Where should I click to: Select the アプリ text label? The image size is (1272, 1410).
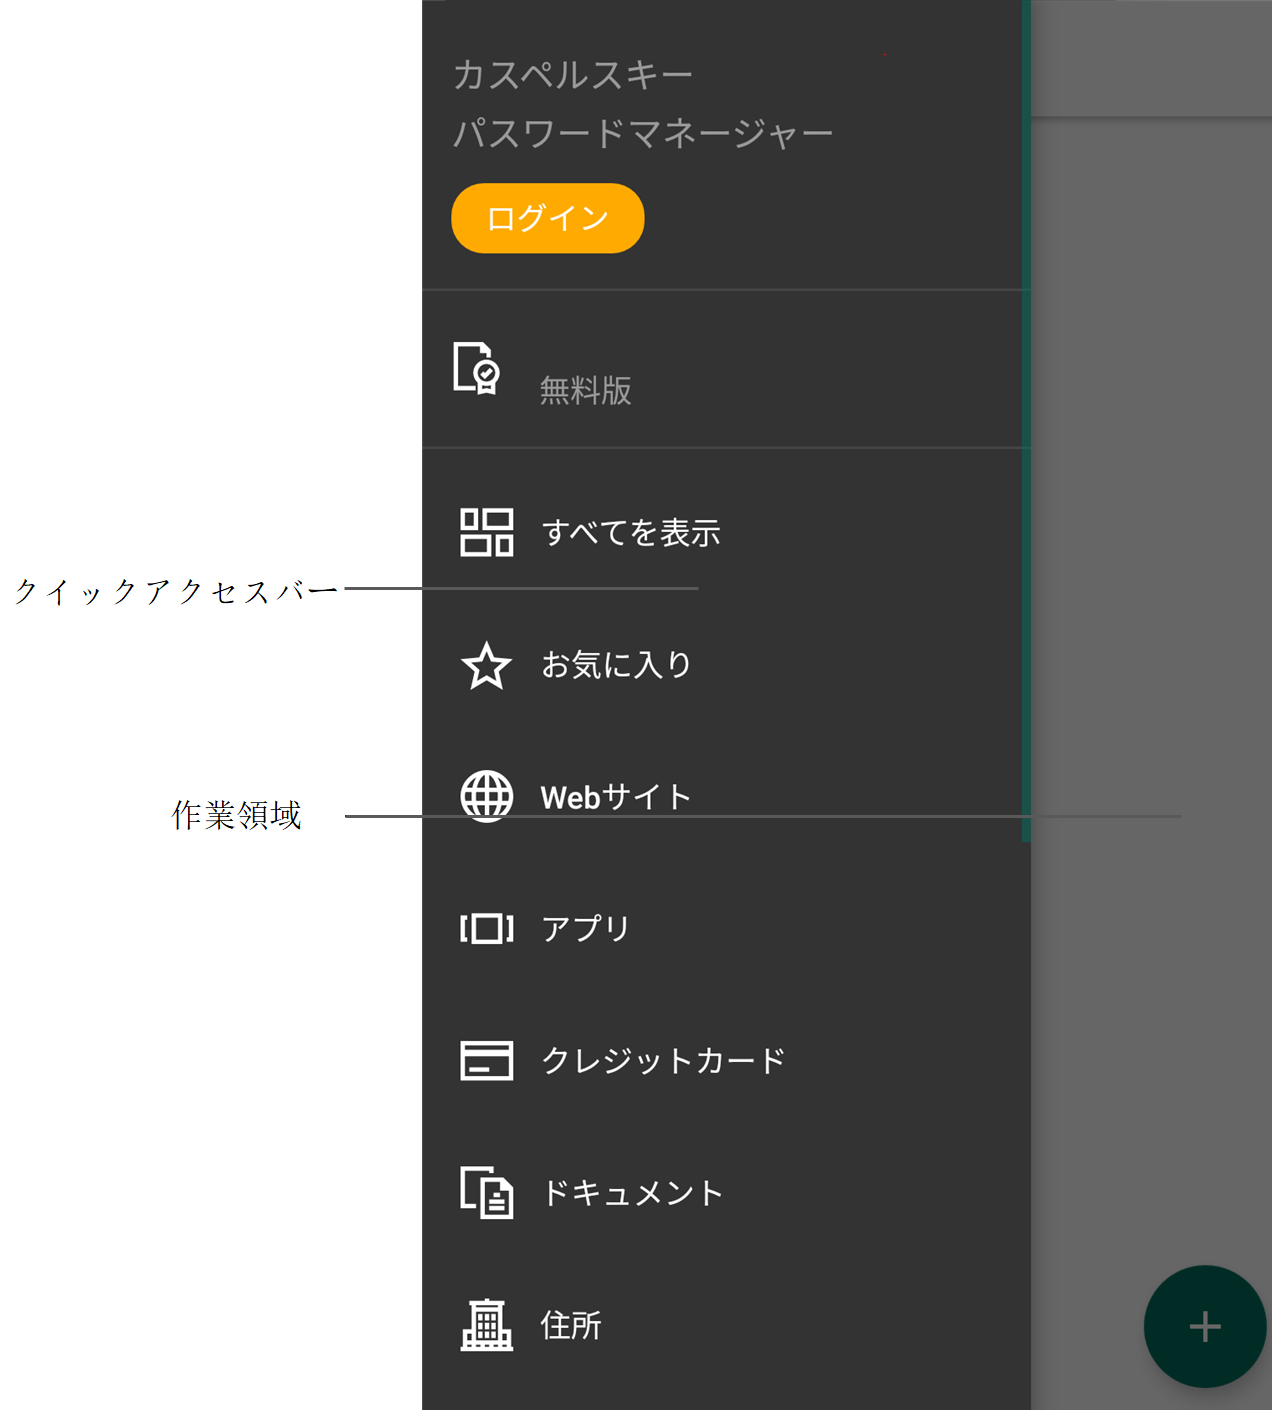point(585,929)
